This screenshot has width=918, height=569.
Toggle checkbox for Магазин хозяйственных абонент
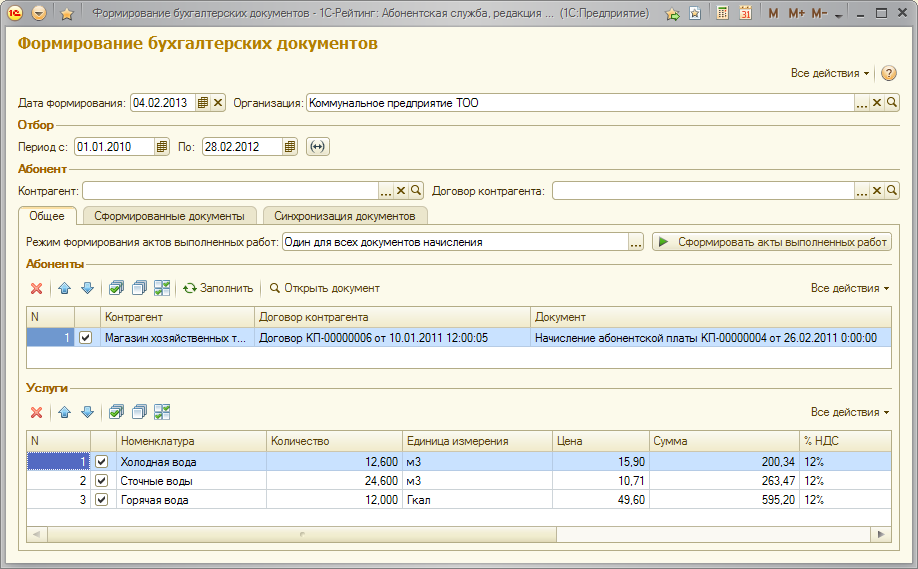[85, 338]
